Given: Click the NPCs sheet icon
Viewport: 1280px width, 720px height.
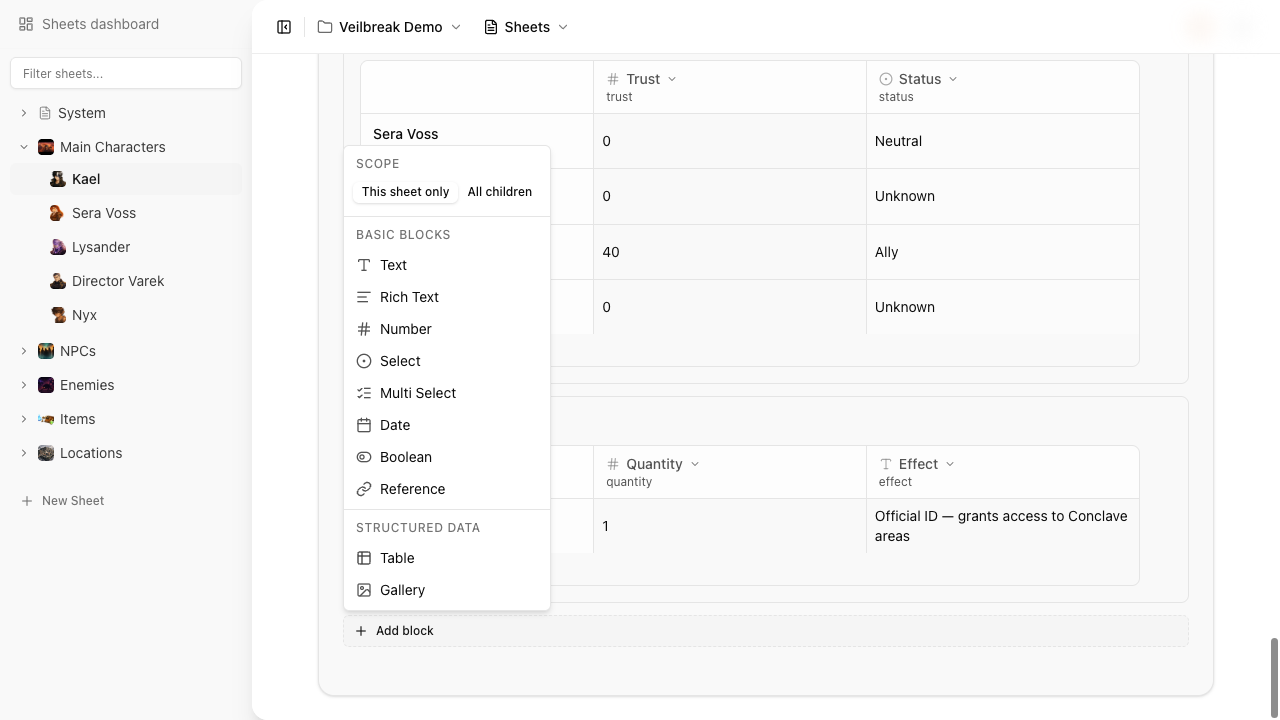Looking at the screenshot, I should click(46, 351).
